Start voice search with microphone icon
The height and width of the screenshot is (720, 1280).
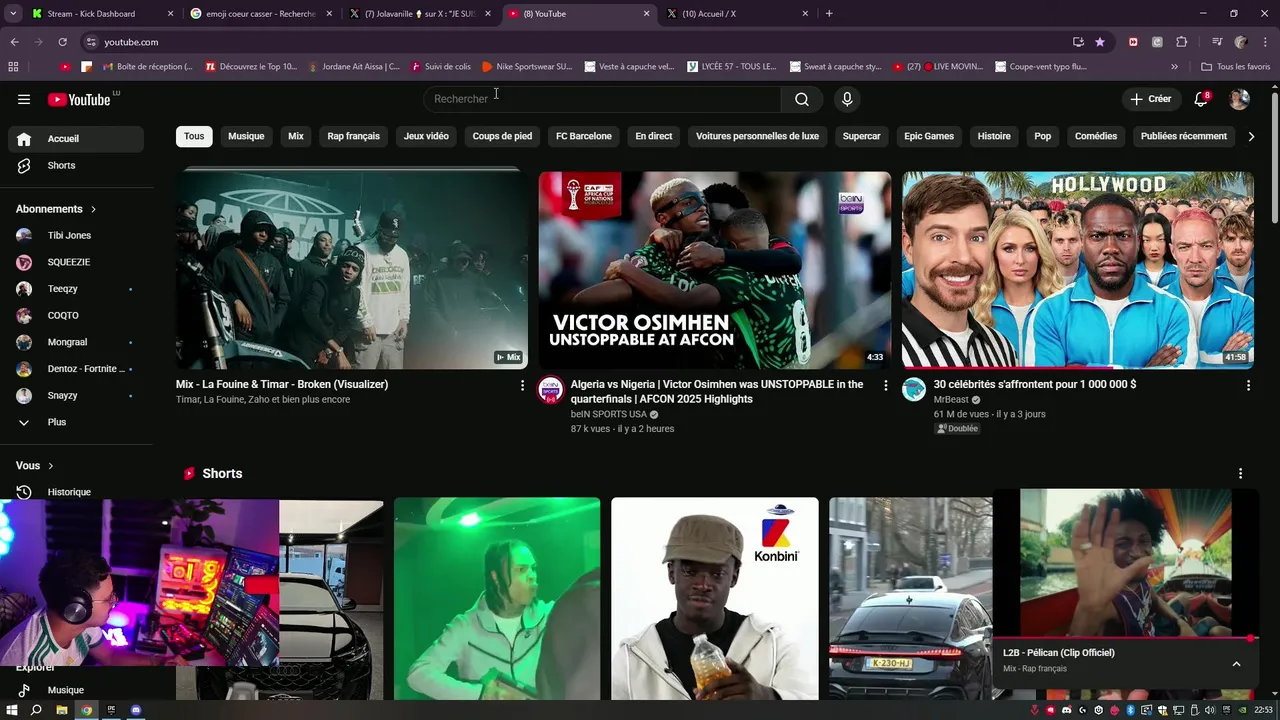tap(847, 99)
